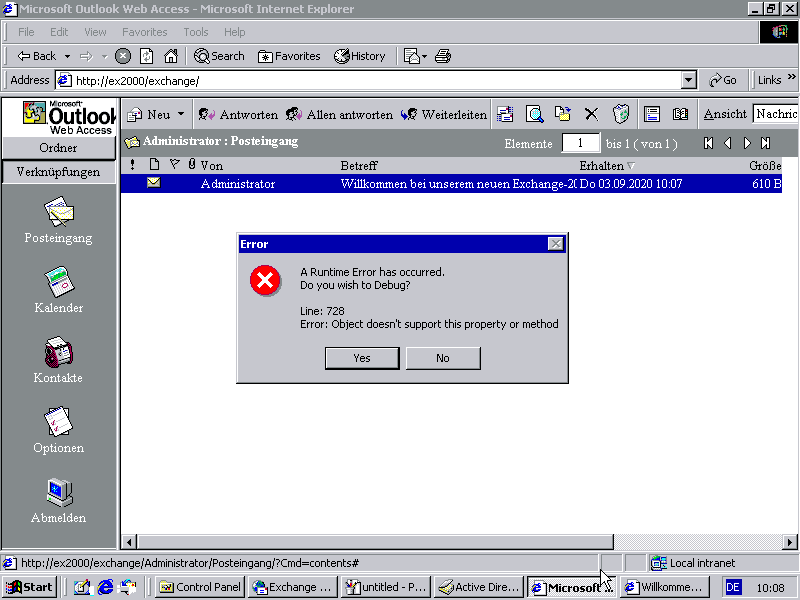Open the Posteingang inbox shortcut icon
The width and height of the screenshot is (800, 600).
tap(59, 212)
